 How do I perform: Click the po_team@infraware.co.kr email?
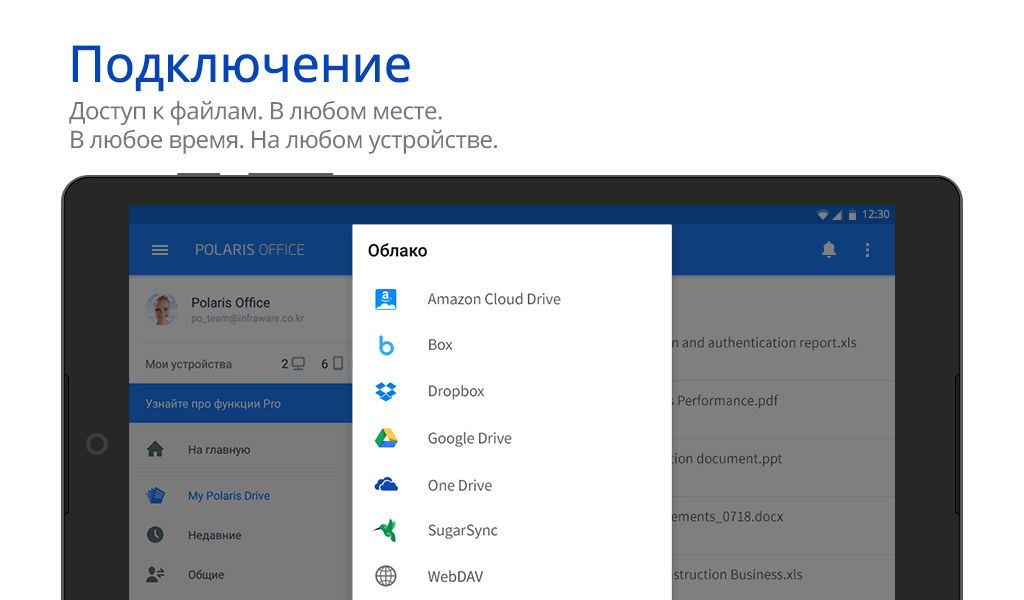pyautogui.click(x=247, y=319)
